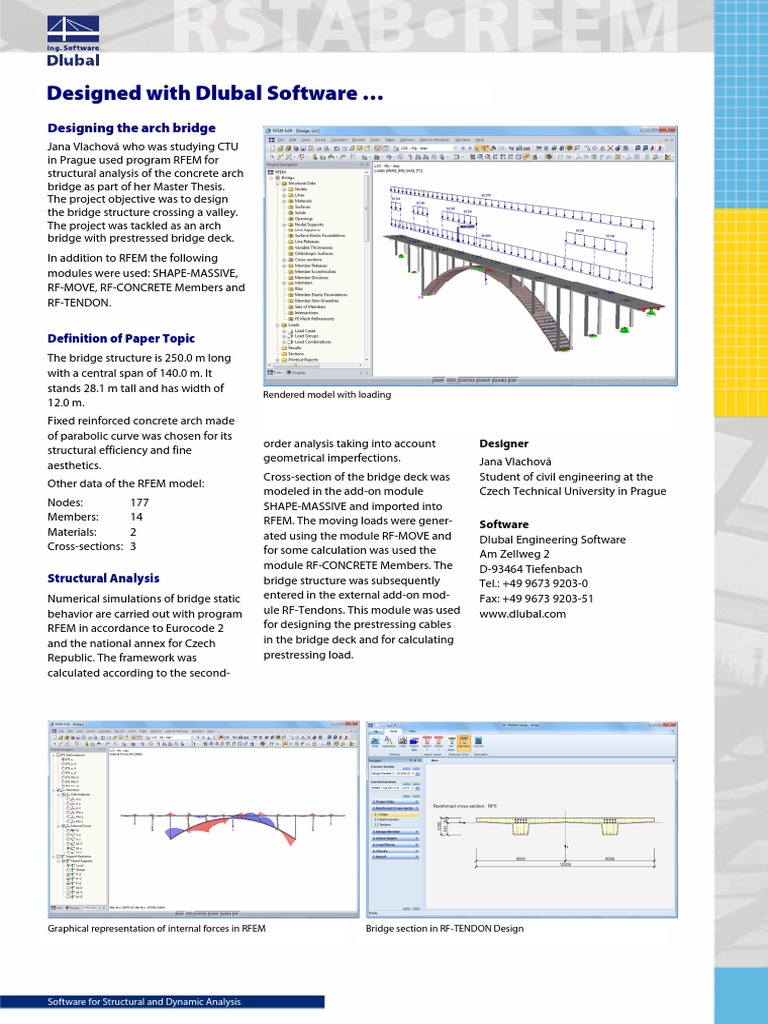Open File menu in the loading RFEM window

pos(281,140)
